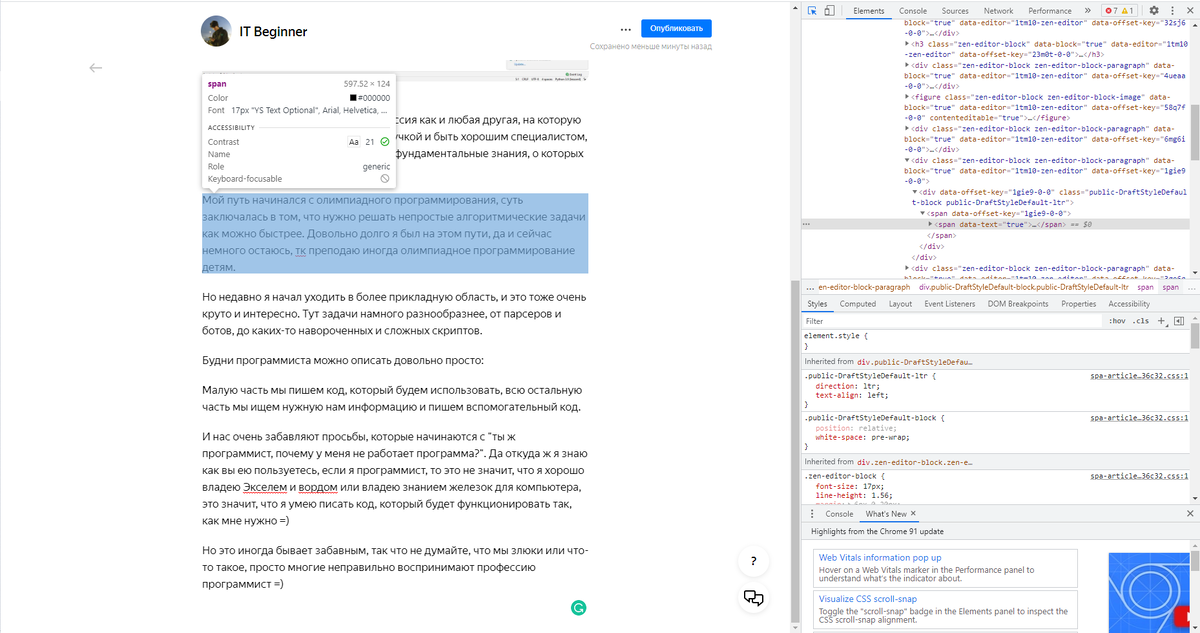Viewport: 1200px width, 633px height.
Task: Open the Layout tab
Action: pyautogui.click(x=900, y=304)
